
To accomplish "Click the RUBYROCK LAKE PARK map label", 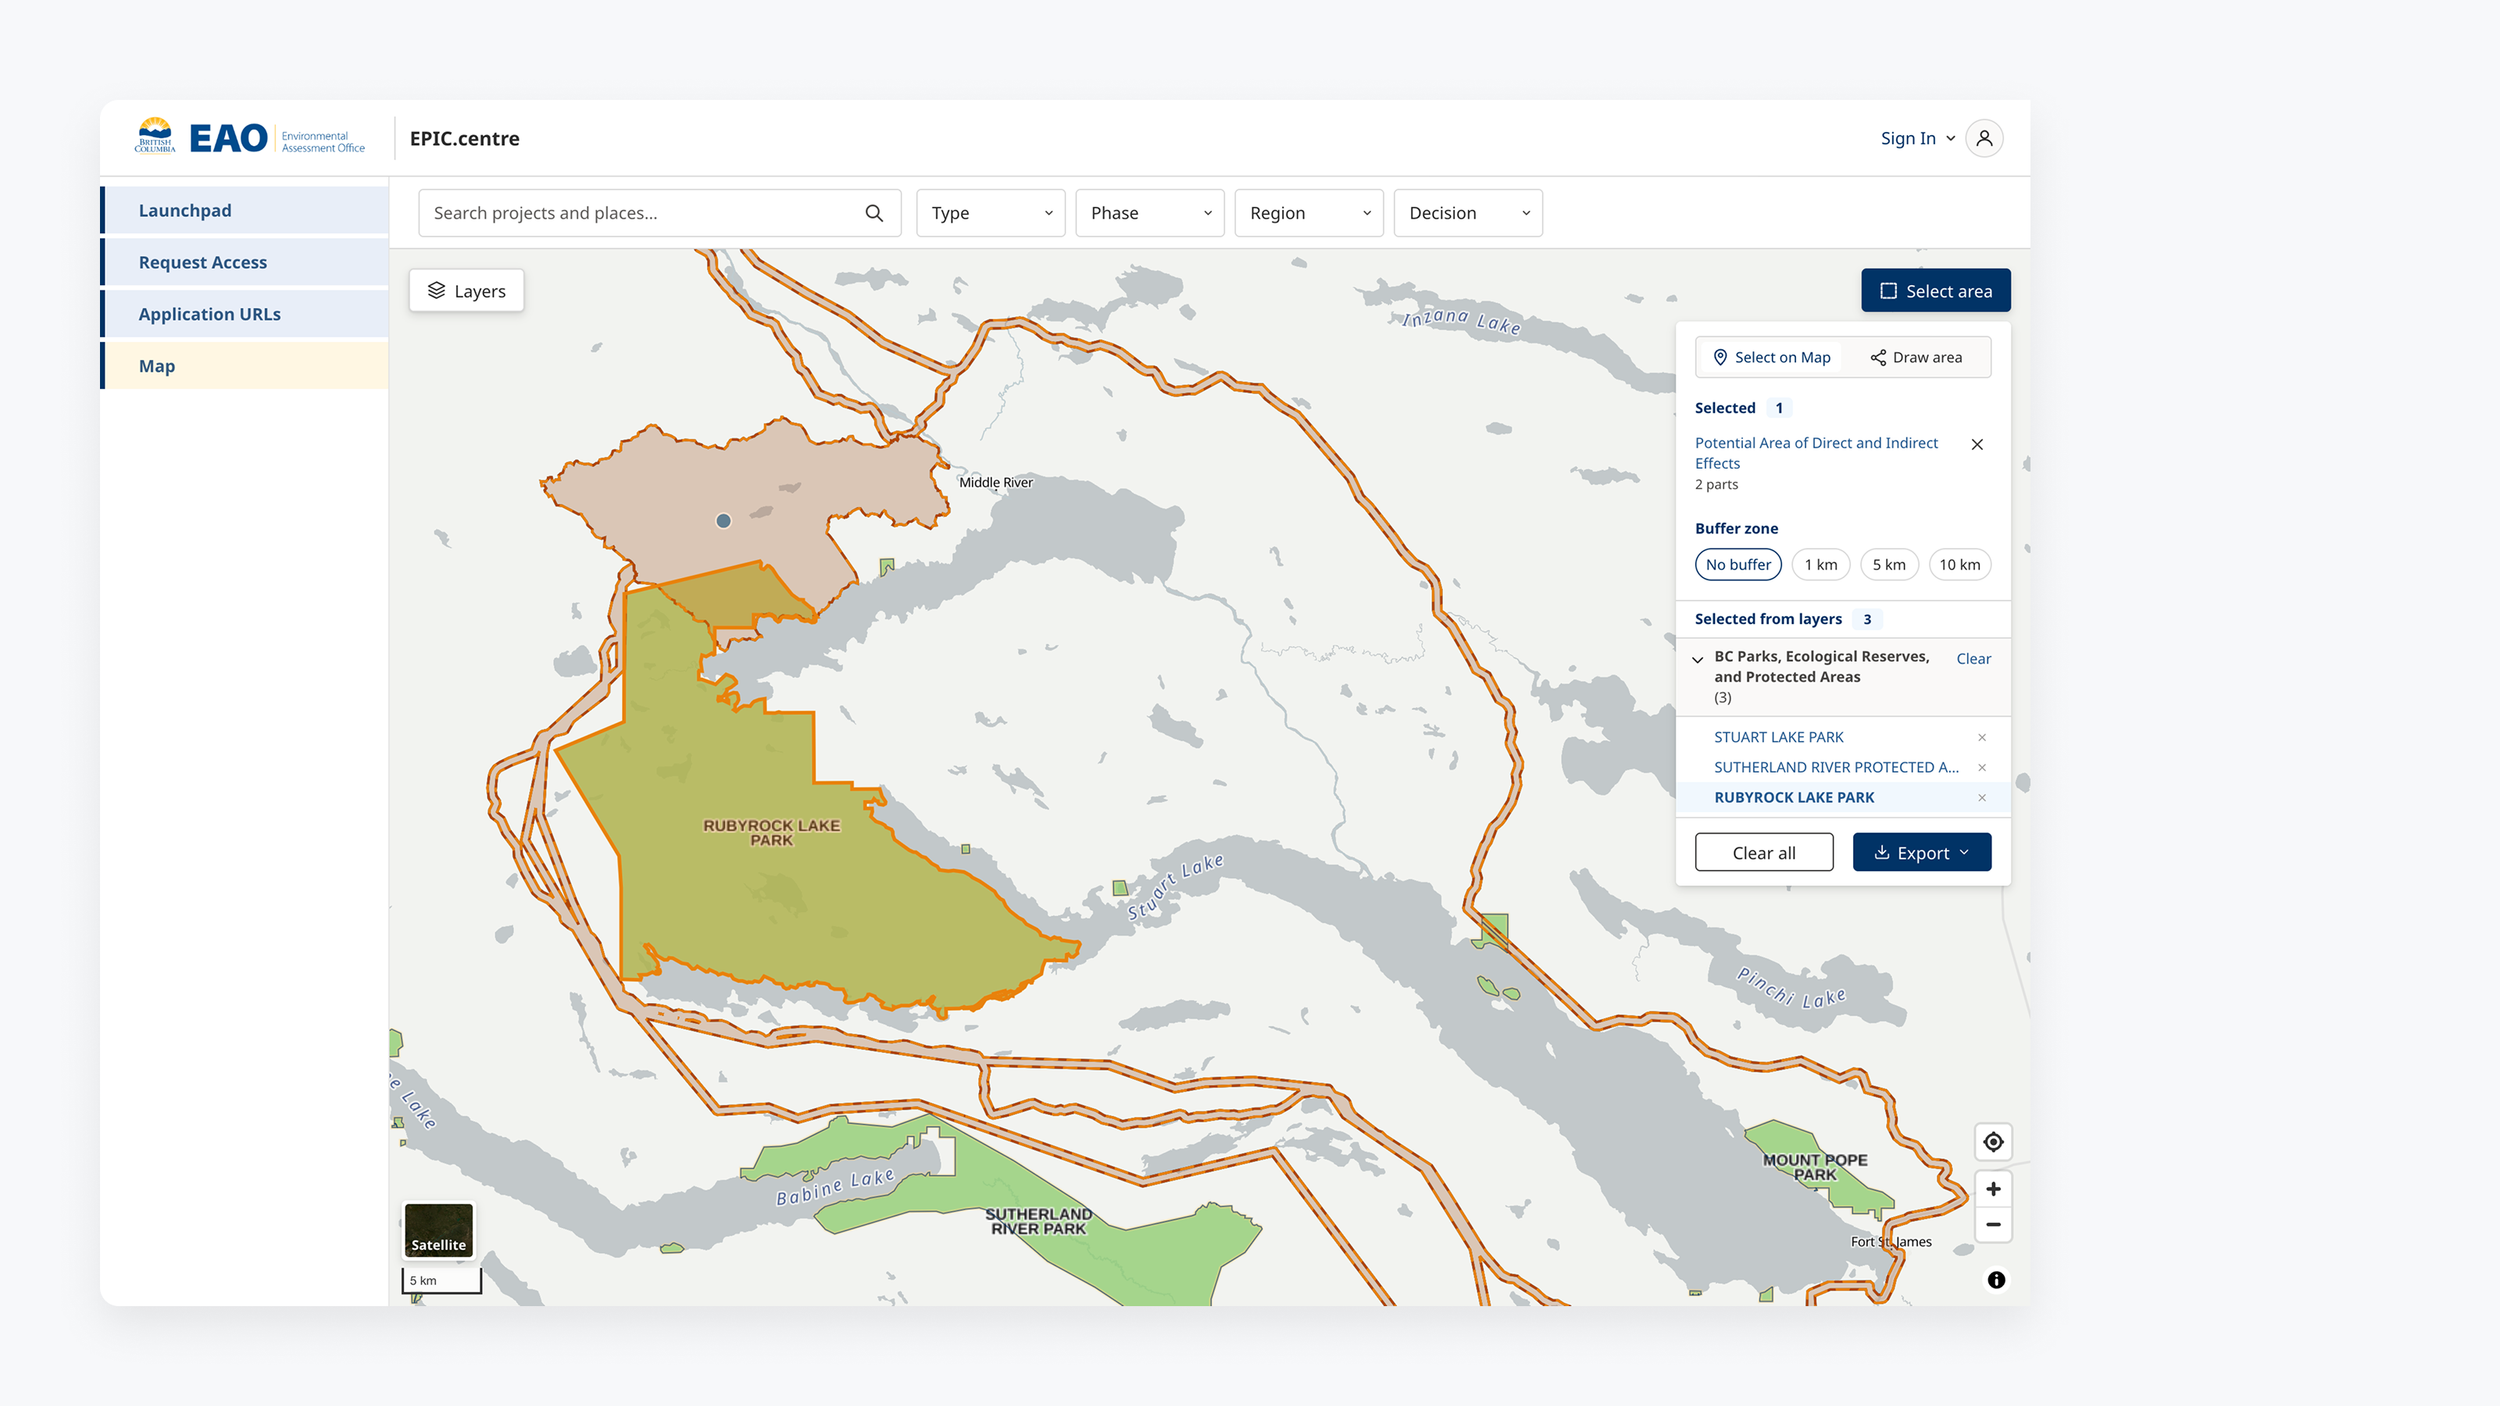I will tap(772, 833).
